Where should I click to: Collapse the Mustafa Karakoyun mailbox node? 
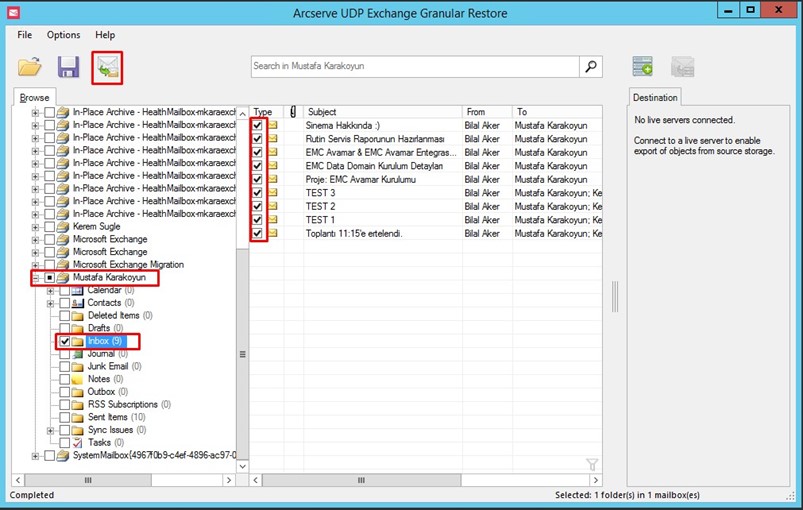(x=35, y=278)
